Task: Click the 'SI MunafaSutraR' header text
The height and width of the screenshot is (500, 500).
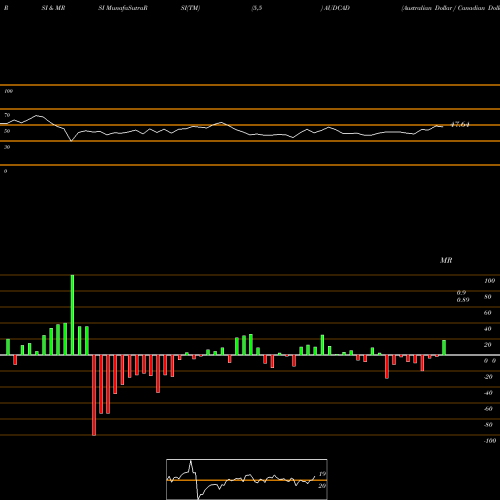Action: 123,8
